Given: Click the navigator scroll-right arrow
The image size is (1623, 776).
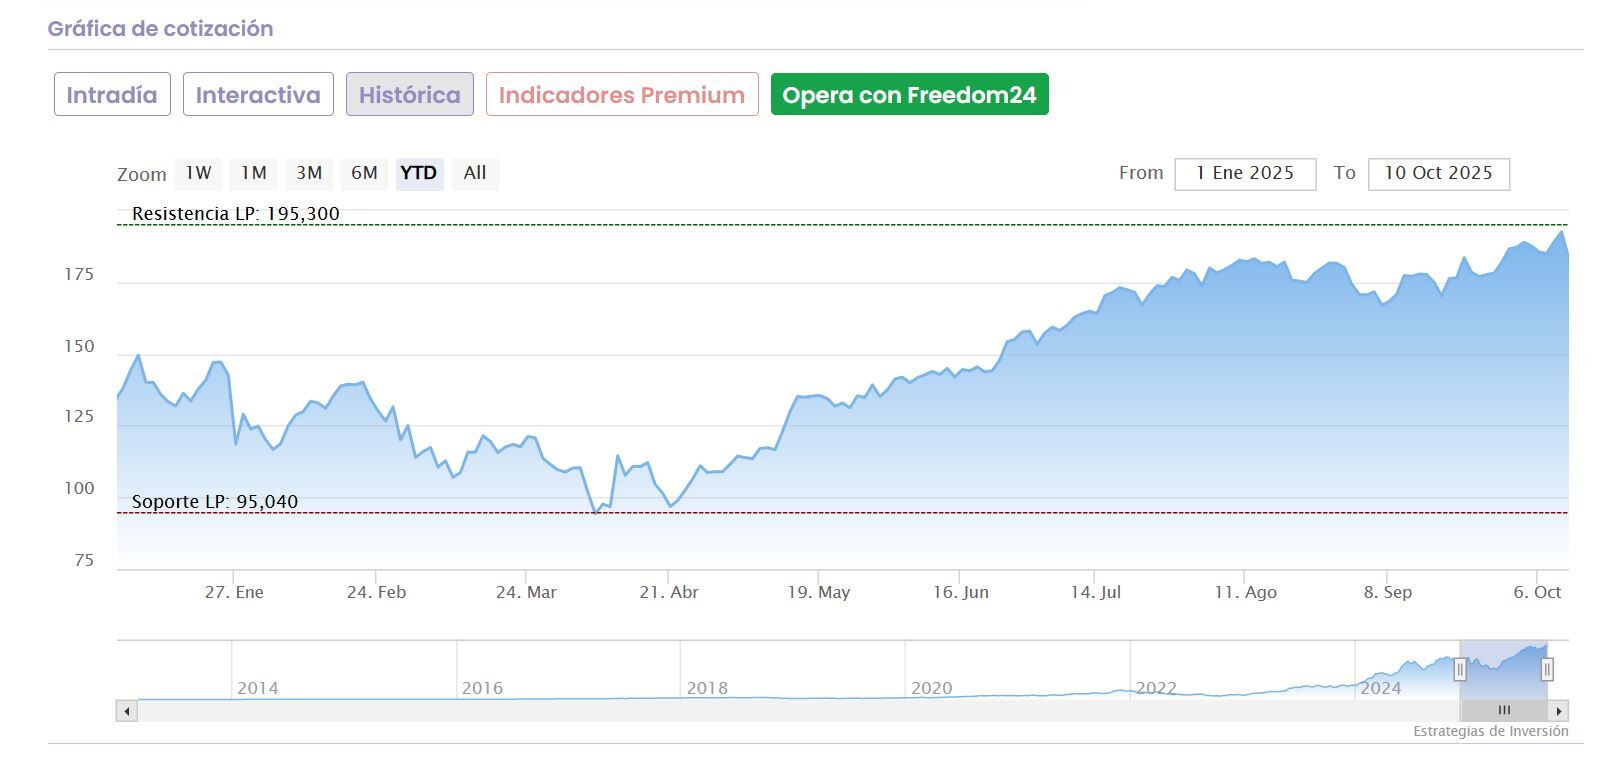Looking at the screenshot, I should 1559,711.
